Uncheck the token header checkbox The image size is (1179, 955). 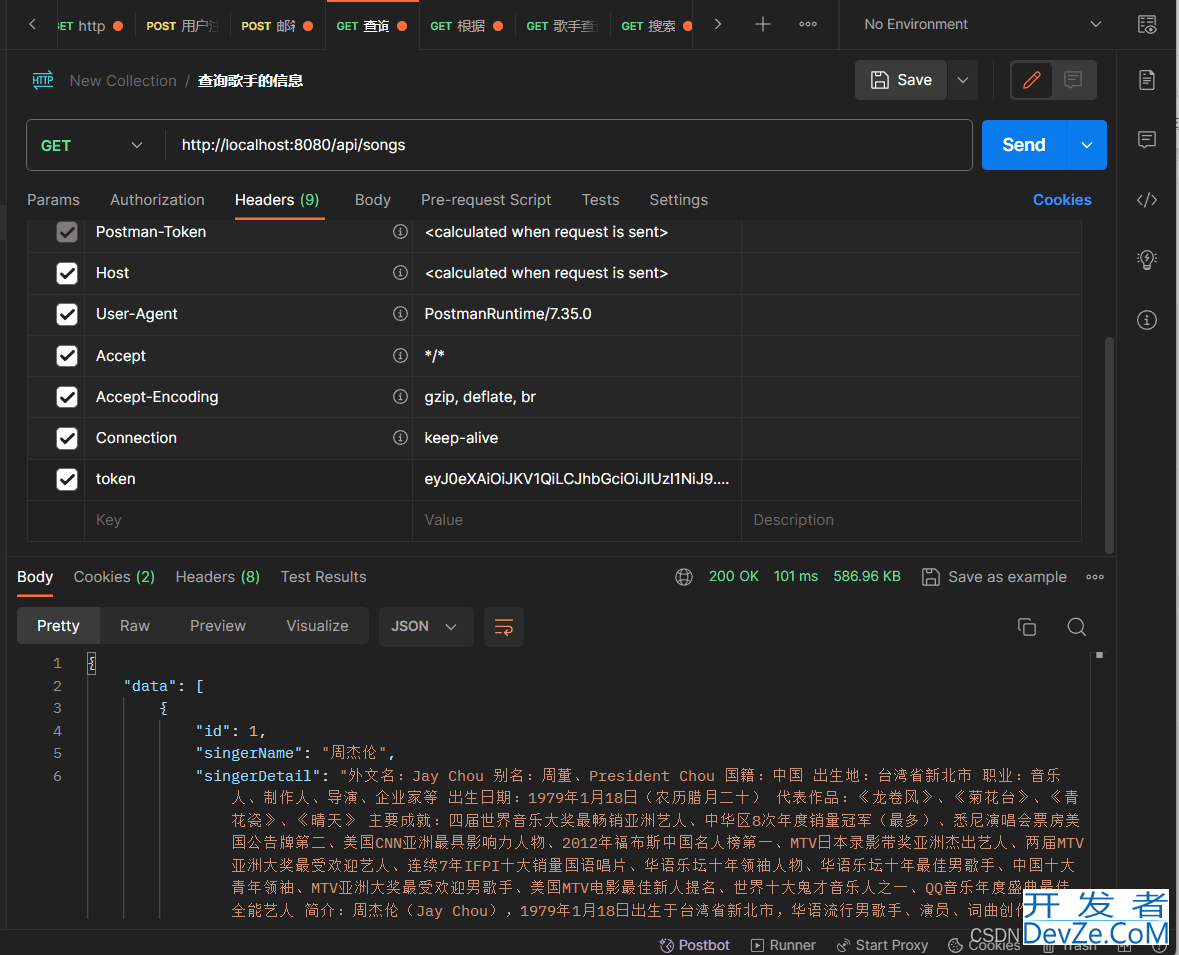[x=67, y=479]
